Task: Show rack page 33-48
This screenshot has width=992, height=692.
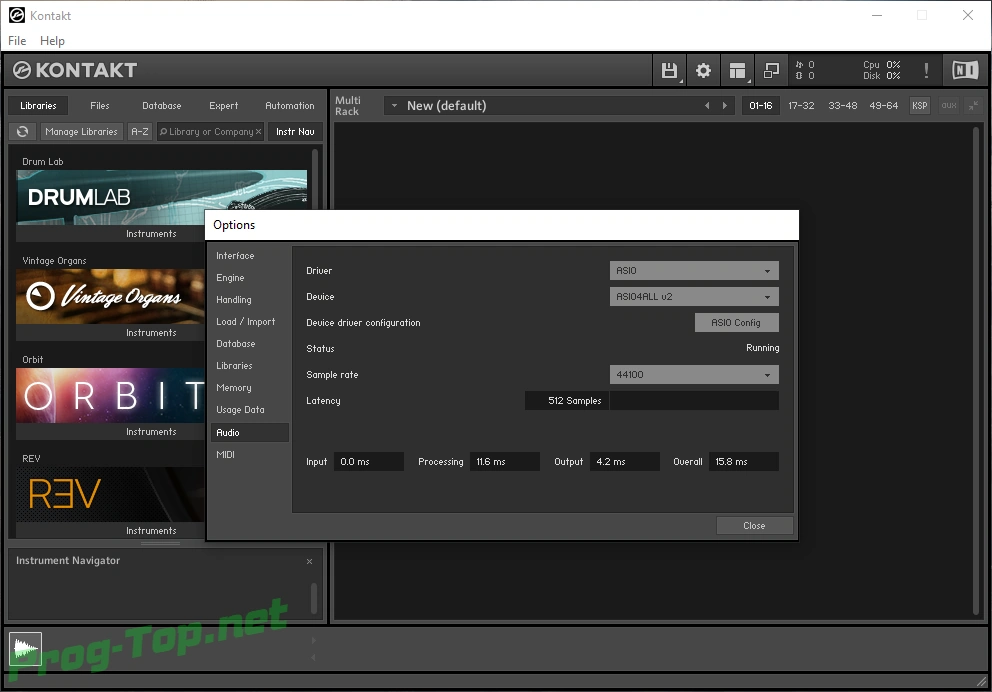Action: 843,106
